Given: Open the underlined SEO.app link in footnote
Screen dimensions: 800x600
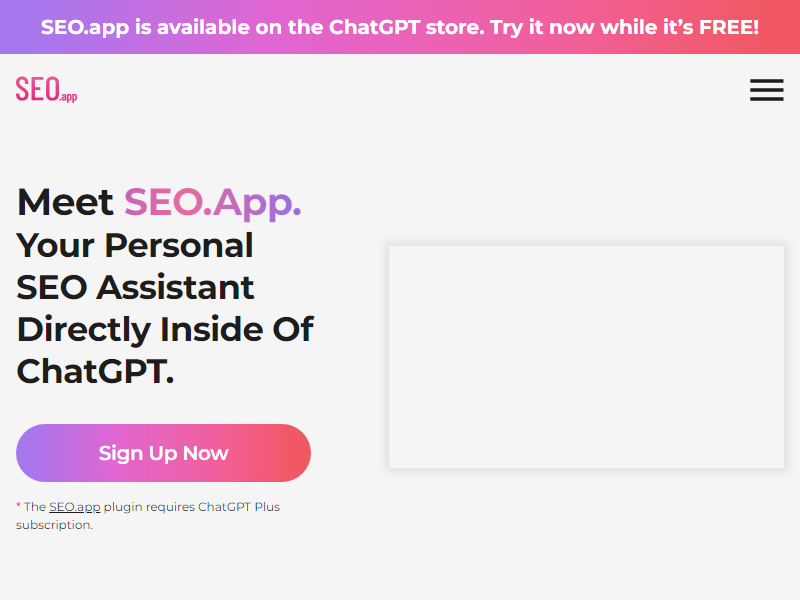Looking at the screenshot, I should [75, 507].
